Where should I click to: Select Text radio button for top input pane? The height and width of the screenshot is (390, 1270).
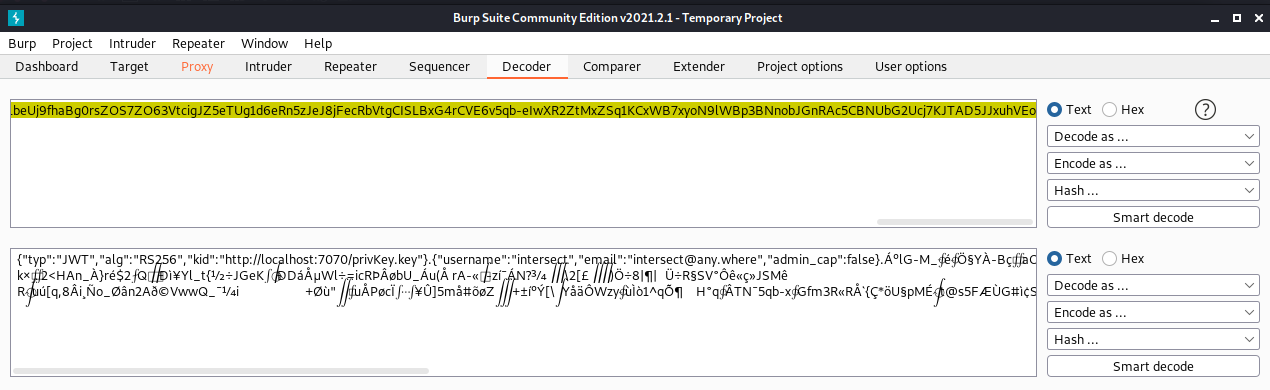[x=1069, y=110]
